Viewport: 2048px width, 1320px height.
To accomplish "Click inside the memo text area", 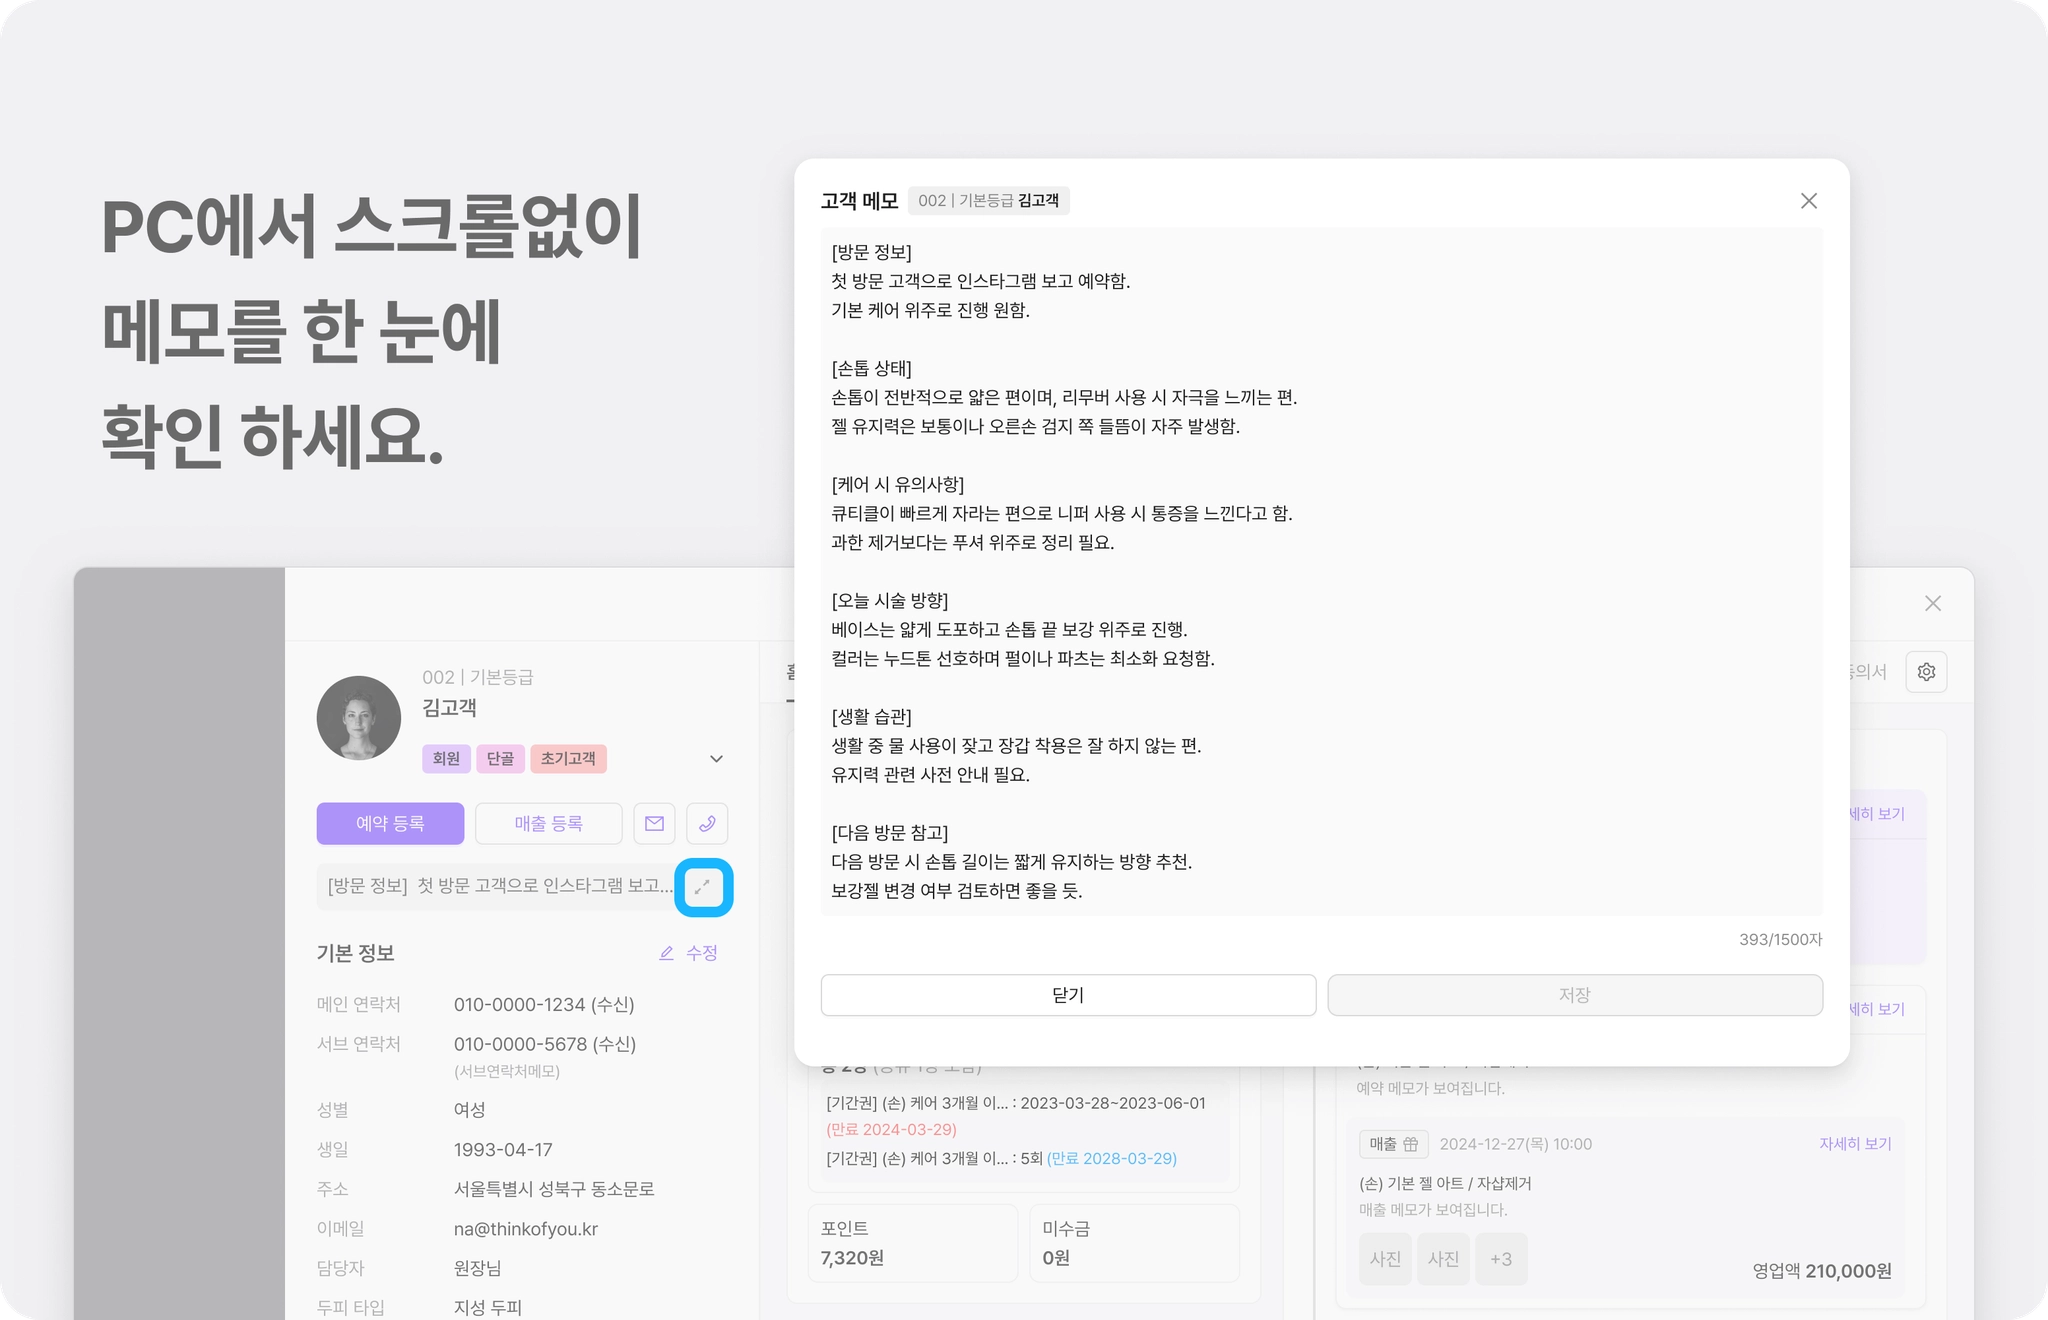I will coord(1320,570).
